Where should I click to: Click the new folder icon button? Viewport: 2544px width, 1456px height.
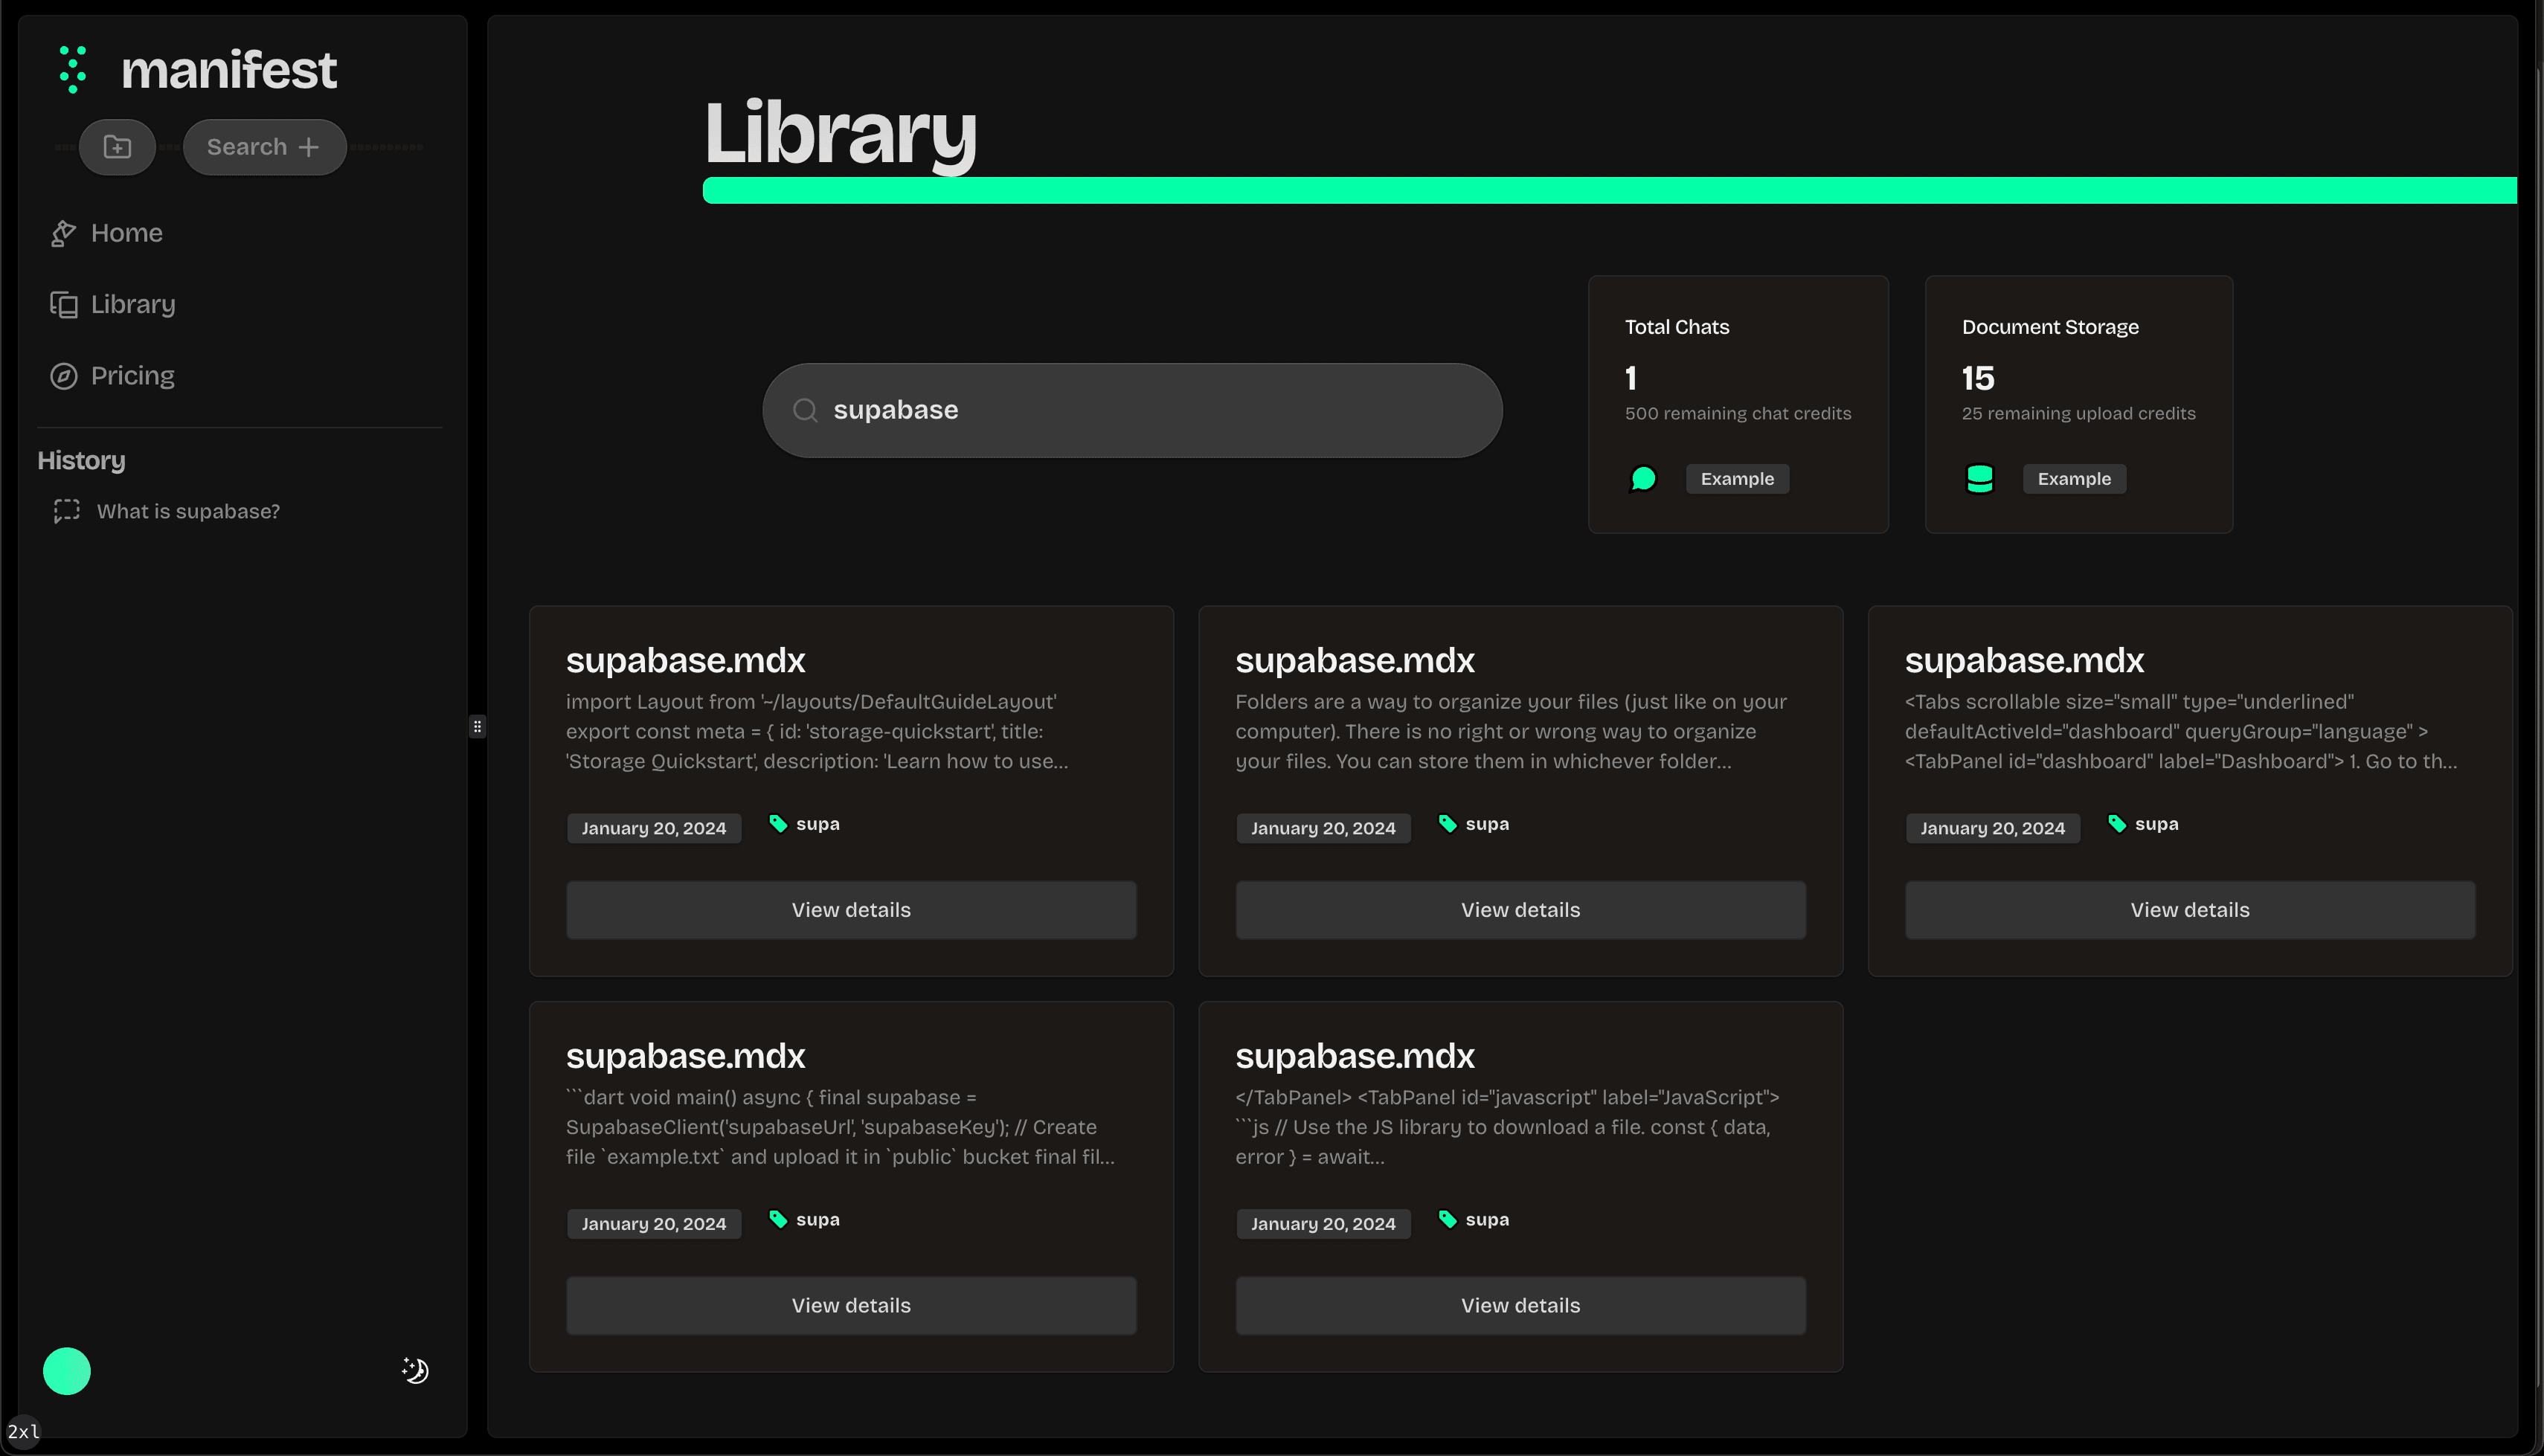pos(117,147)
